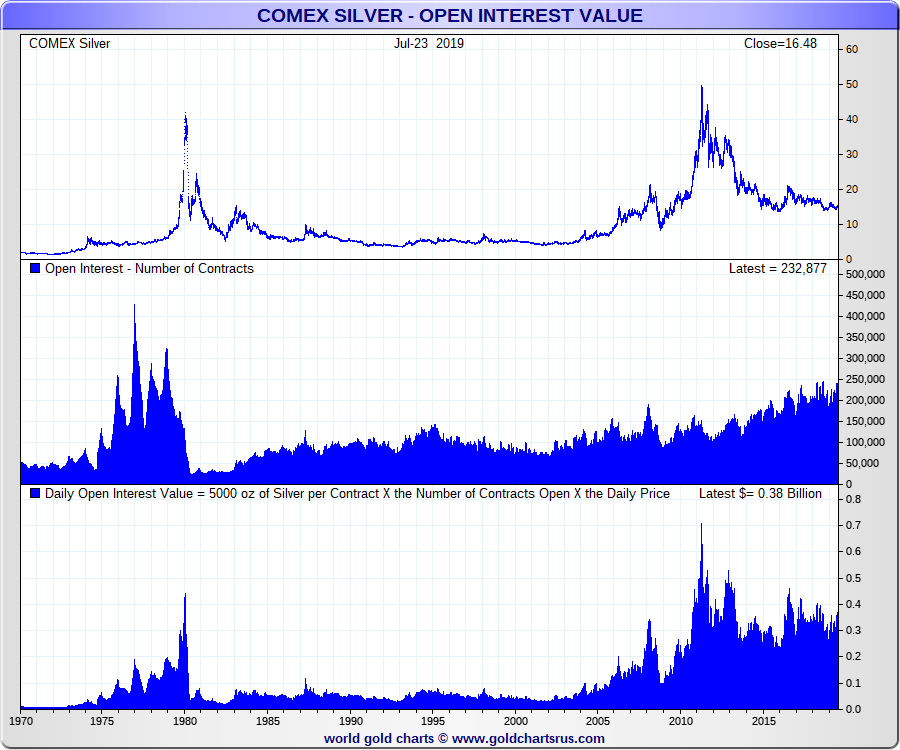
Task: Click the 2011 open interest value peak near 0.7
Action: [x=701, y=525]
